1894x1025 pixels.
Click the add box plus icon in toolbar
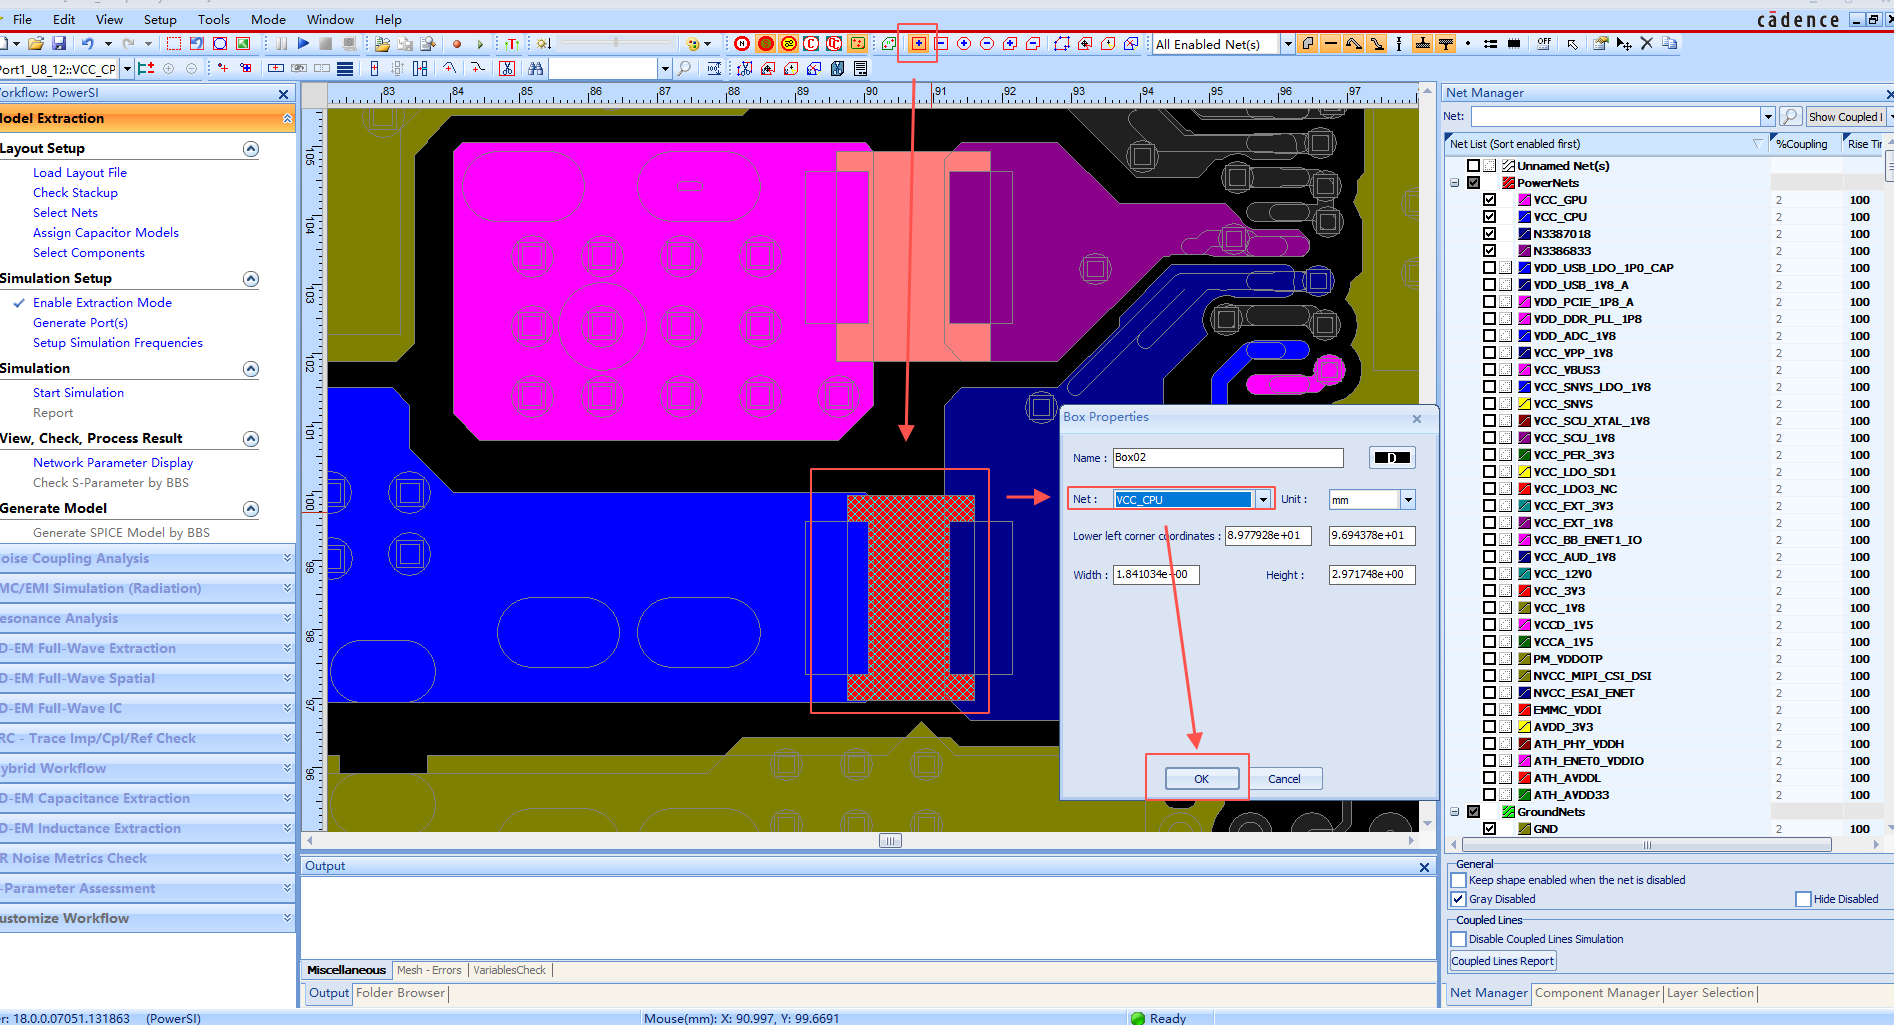point(918,44)
